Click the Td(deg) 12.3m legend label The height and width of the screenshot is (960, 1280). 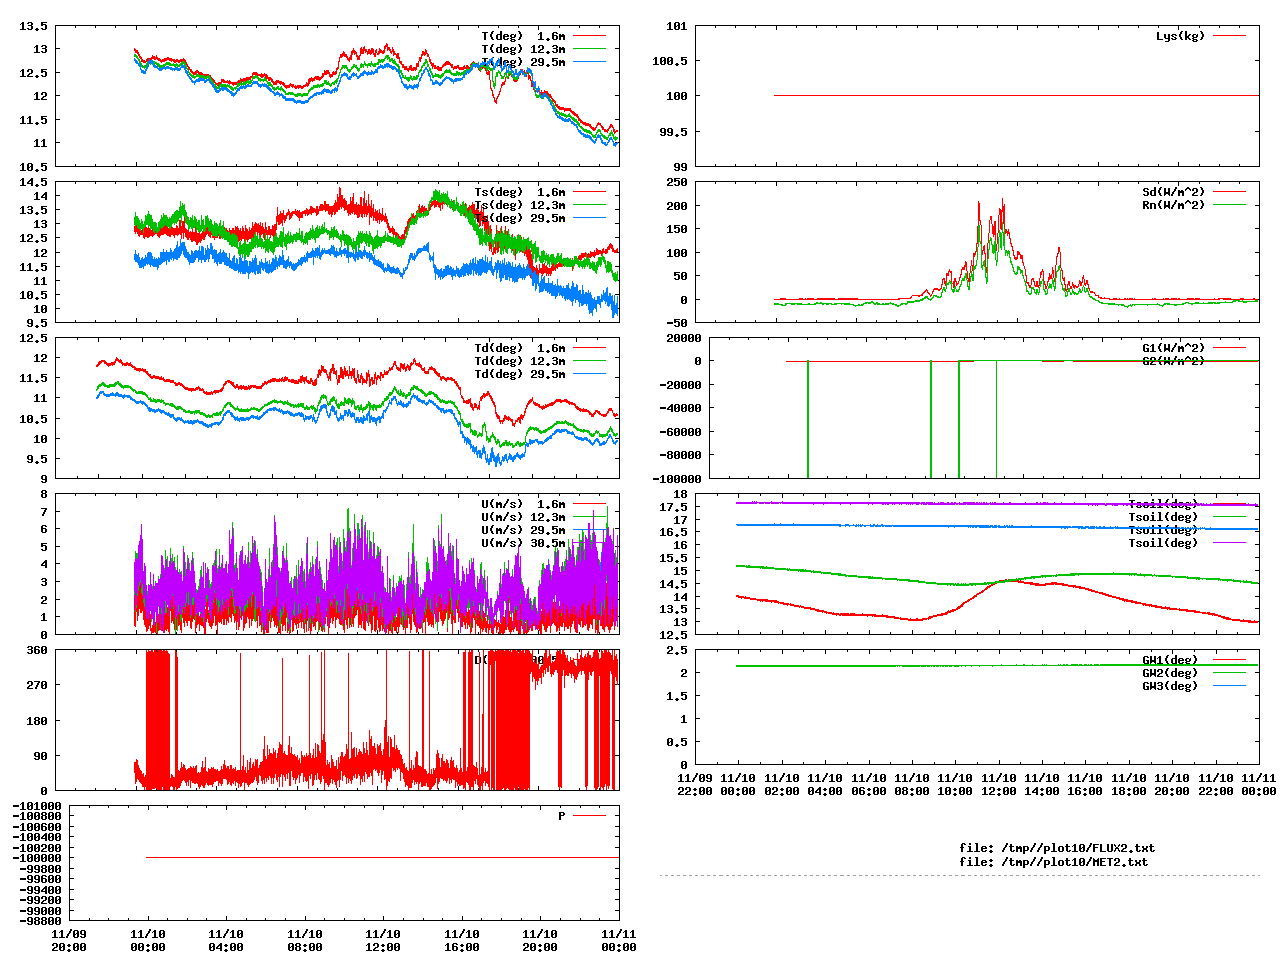pos(519,361)
